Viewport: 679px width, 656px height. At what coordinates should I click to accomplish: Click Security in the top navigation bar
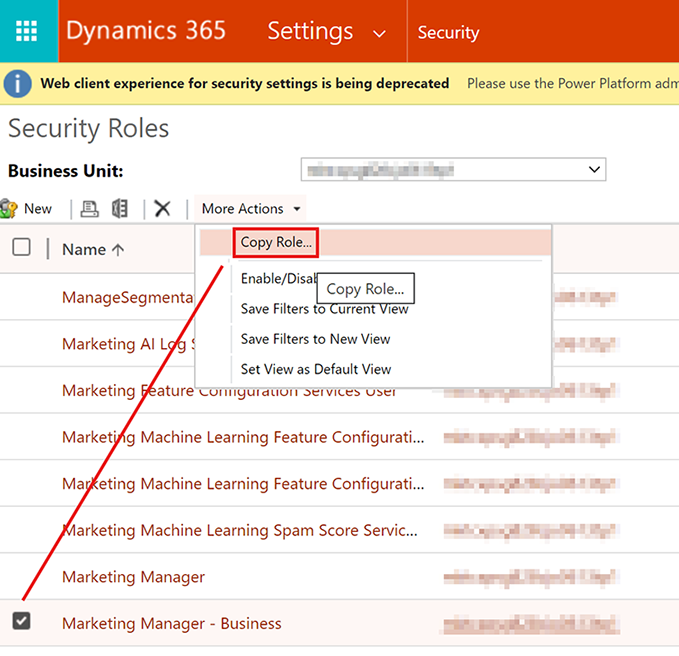click(x=448, y=33)
